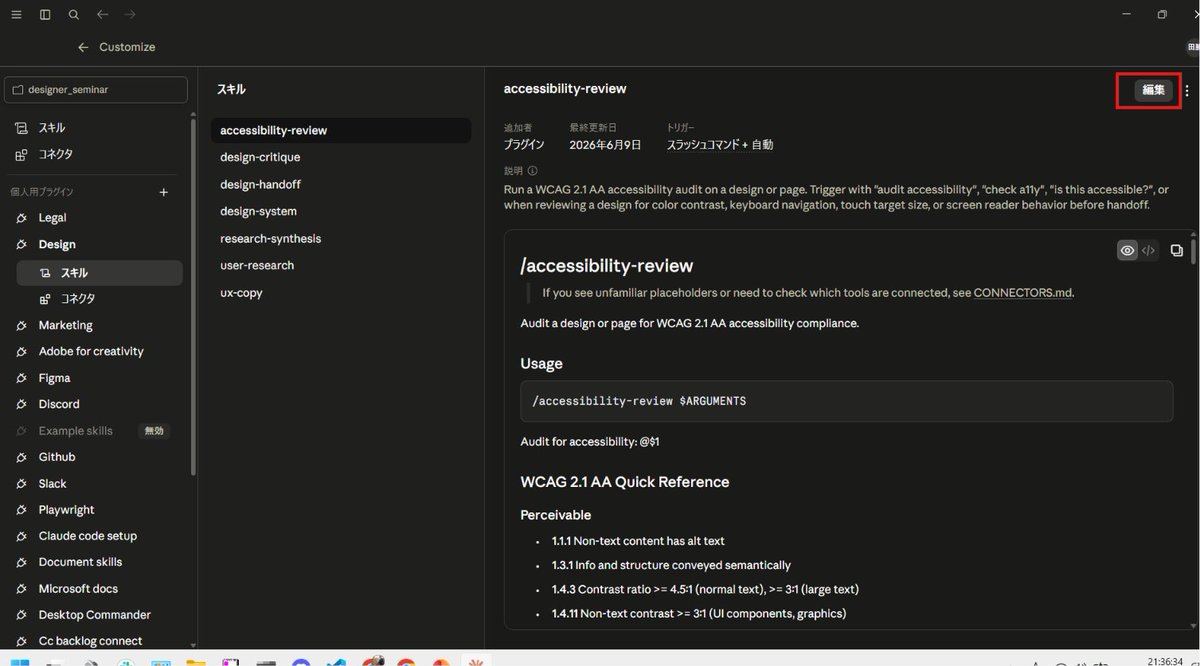Select the accessibility-review skill
The width and height of the screenshot is (1200, 666).
[x=341, y=130]
